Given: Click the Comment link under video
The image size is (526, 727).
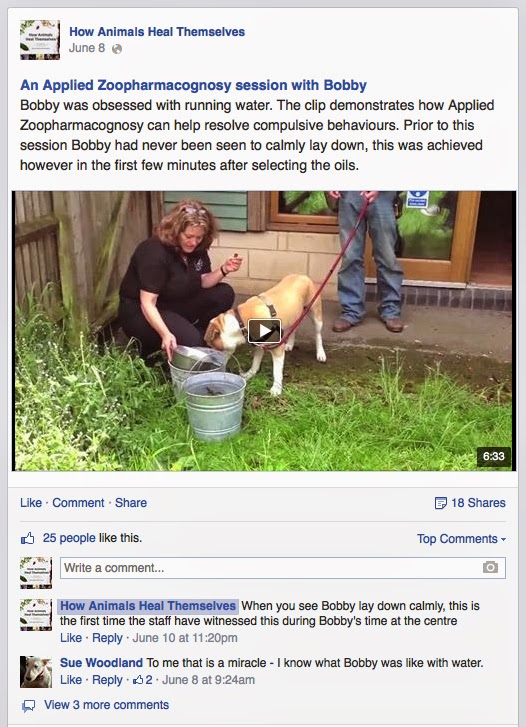Looking at the screenshot, I should [78, 503].
